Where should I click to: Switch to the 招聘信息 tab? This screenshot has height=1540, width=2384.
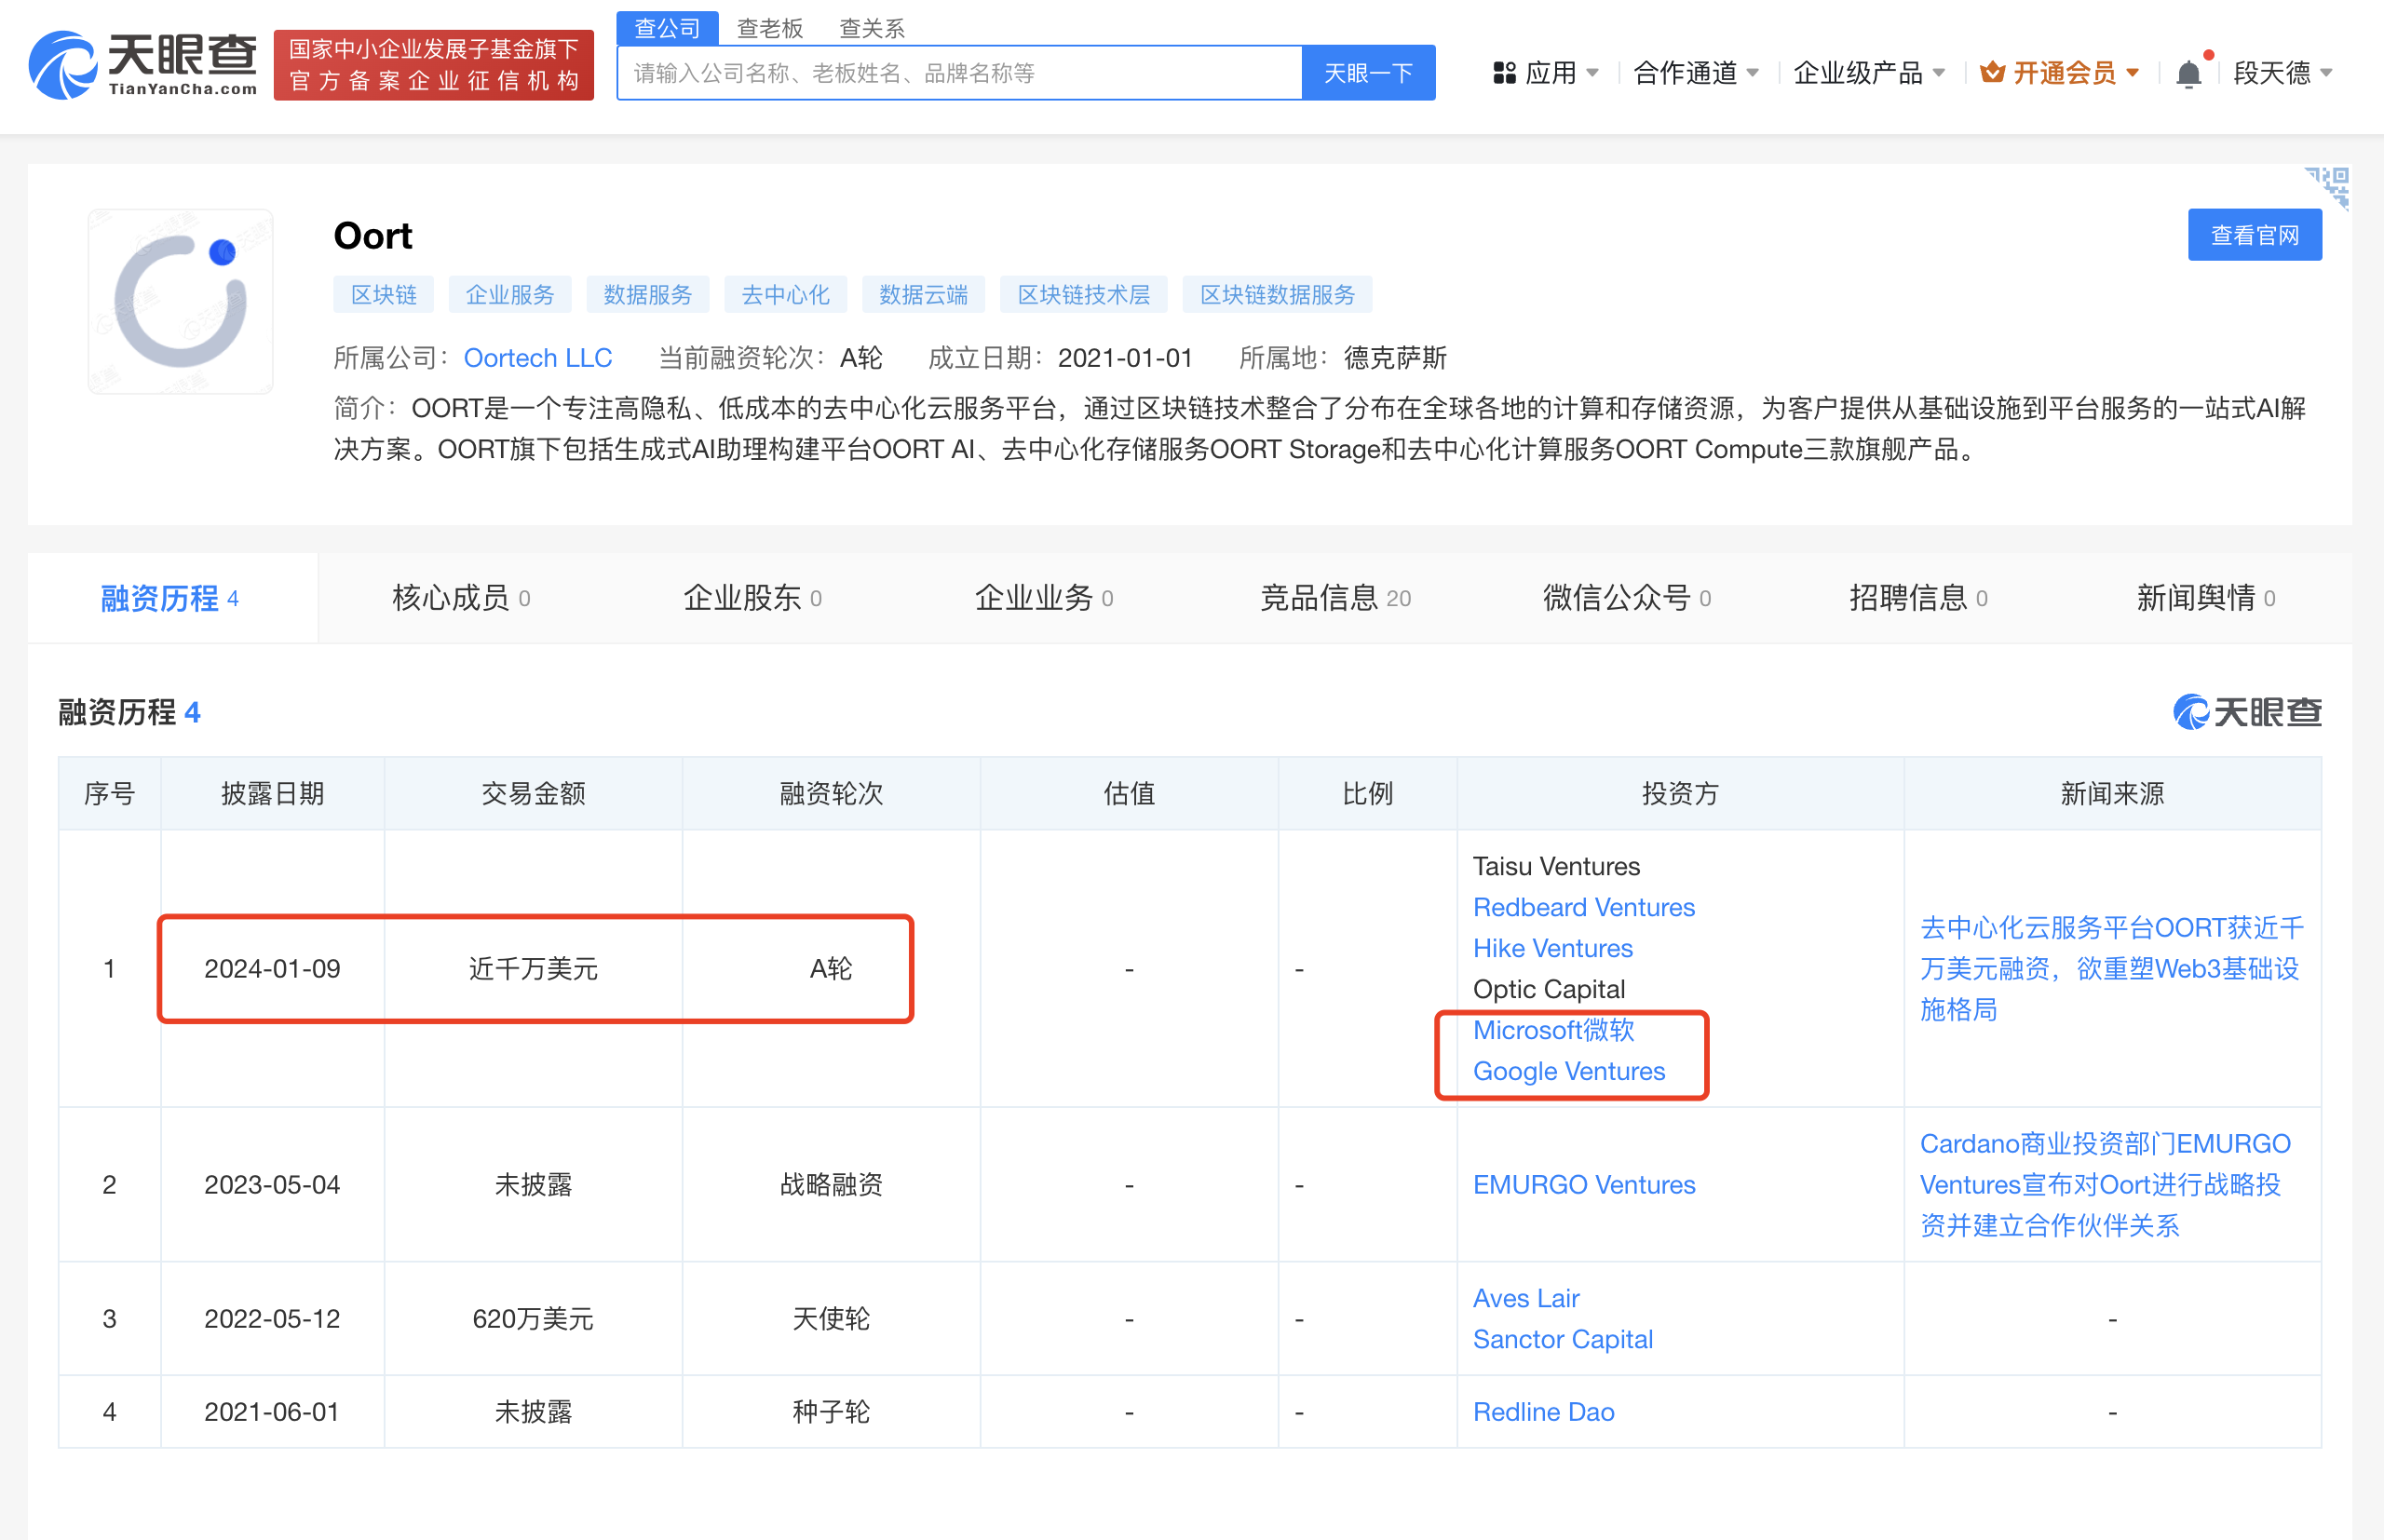1917,598
